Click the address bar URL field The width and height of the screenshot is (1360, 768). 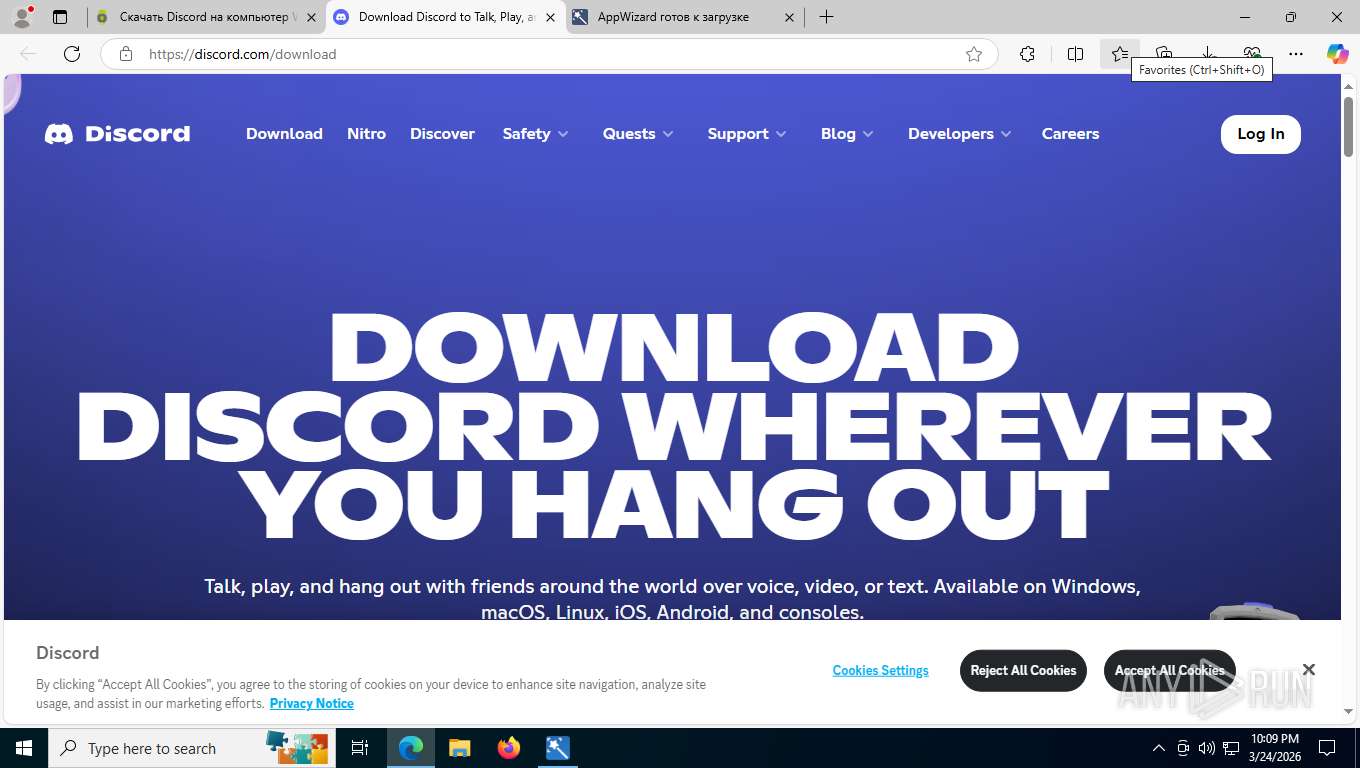550,54
